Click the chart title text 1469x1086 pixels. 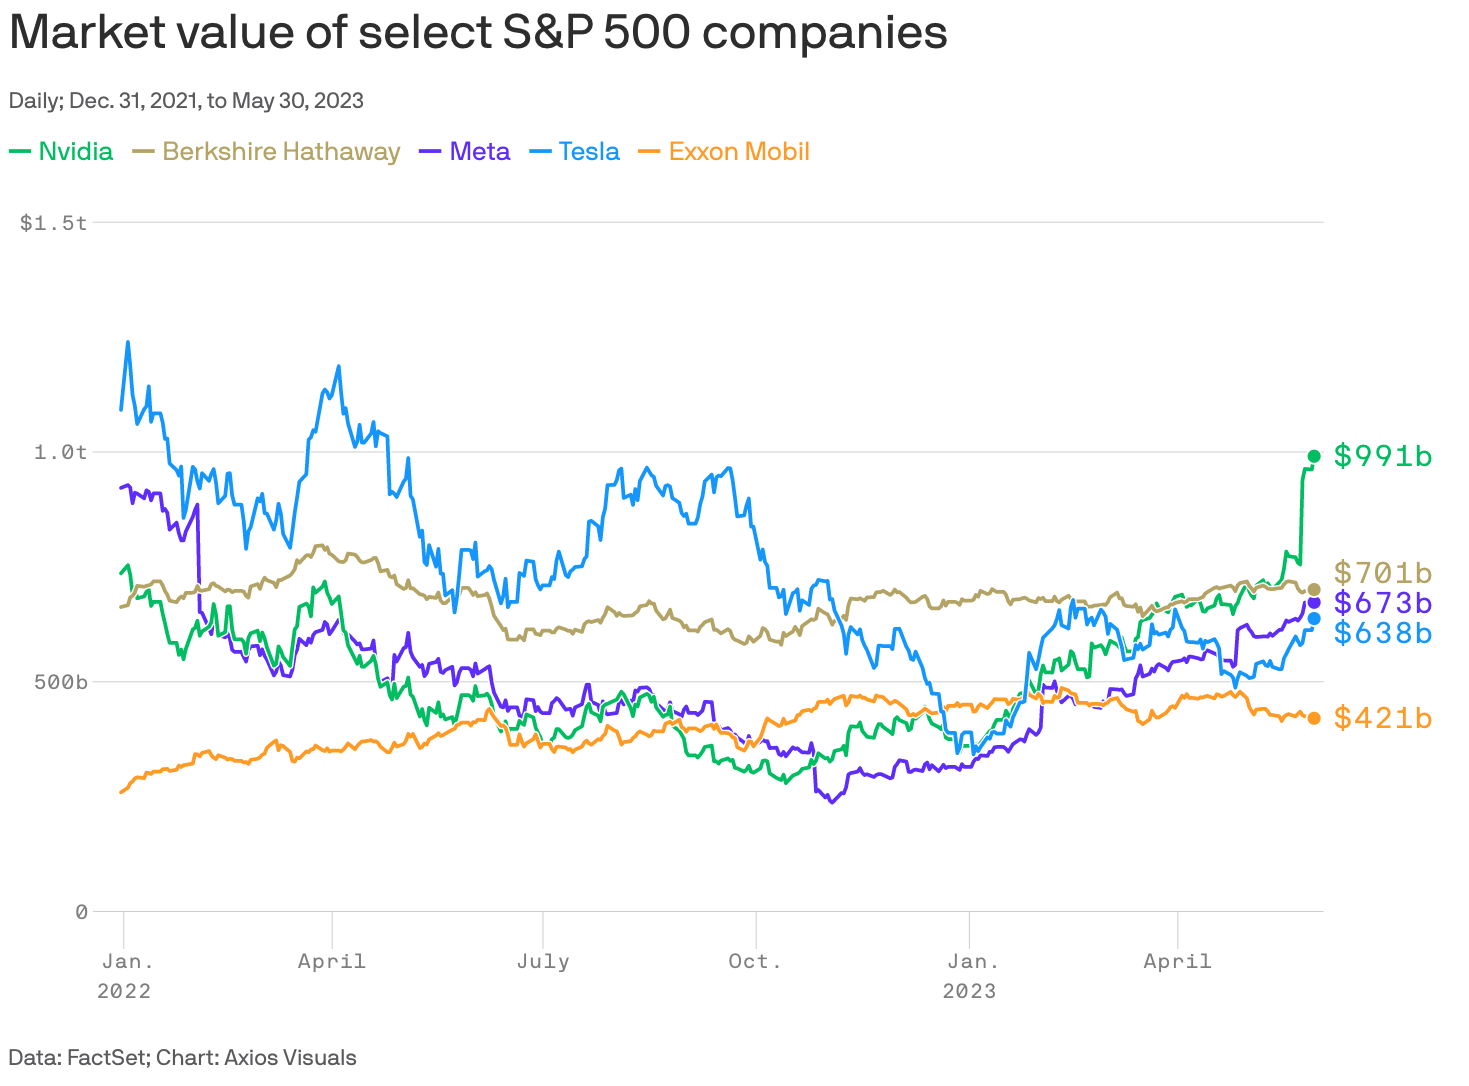[x=478, y=33]
